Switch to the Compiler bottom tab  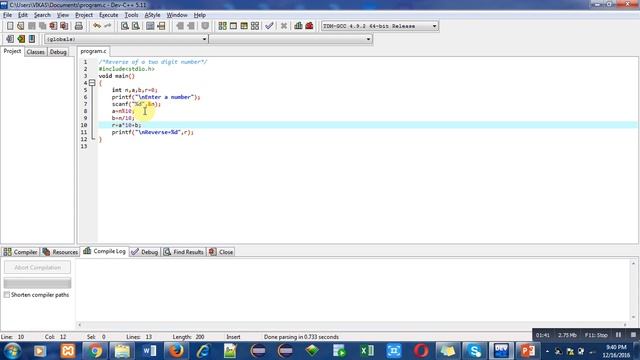click(20, 252)
